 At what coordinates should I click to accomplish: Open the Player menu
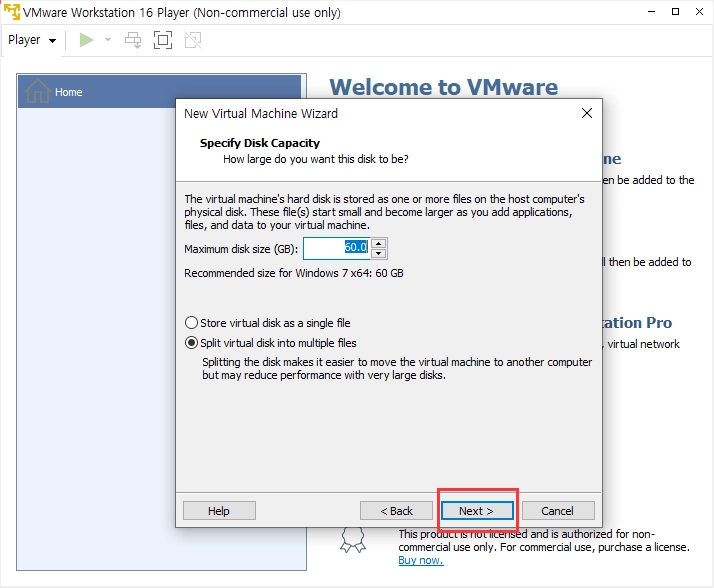pos(32,40)
